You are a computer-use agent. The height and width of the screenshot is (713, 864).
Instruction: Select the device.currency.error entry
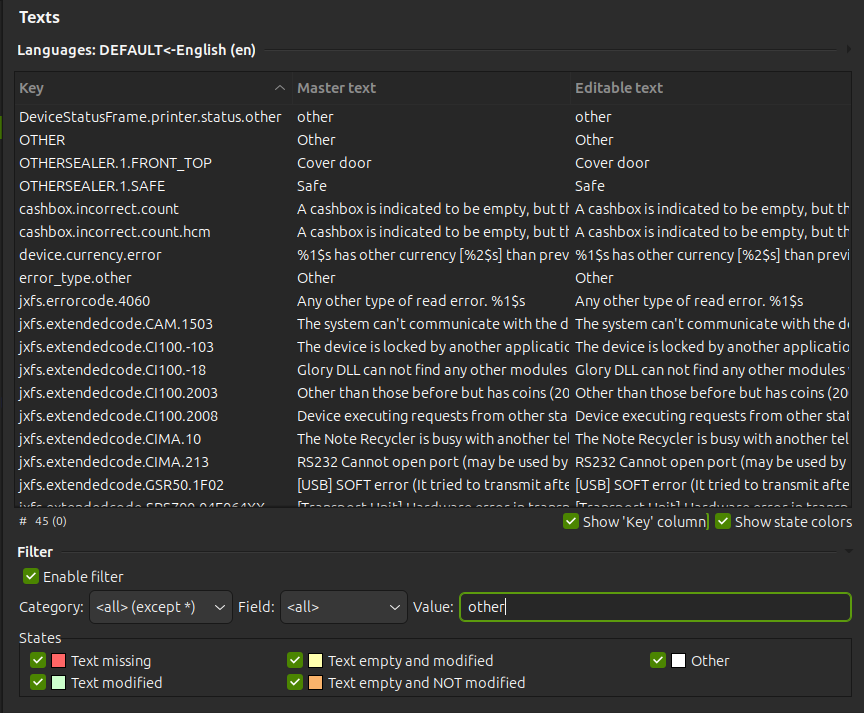click(x=150, y=254)
